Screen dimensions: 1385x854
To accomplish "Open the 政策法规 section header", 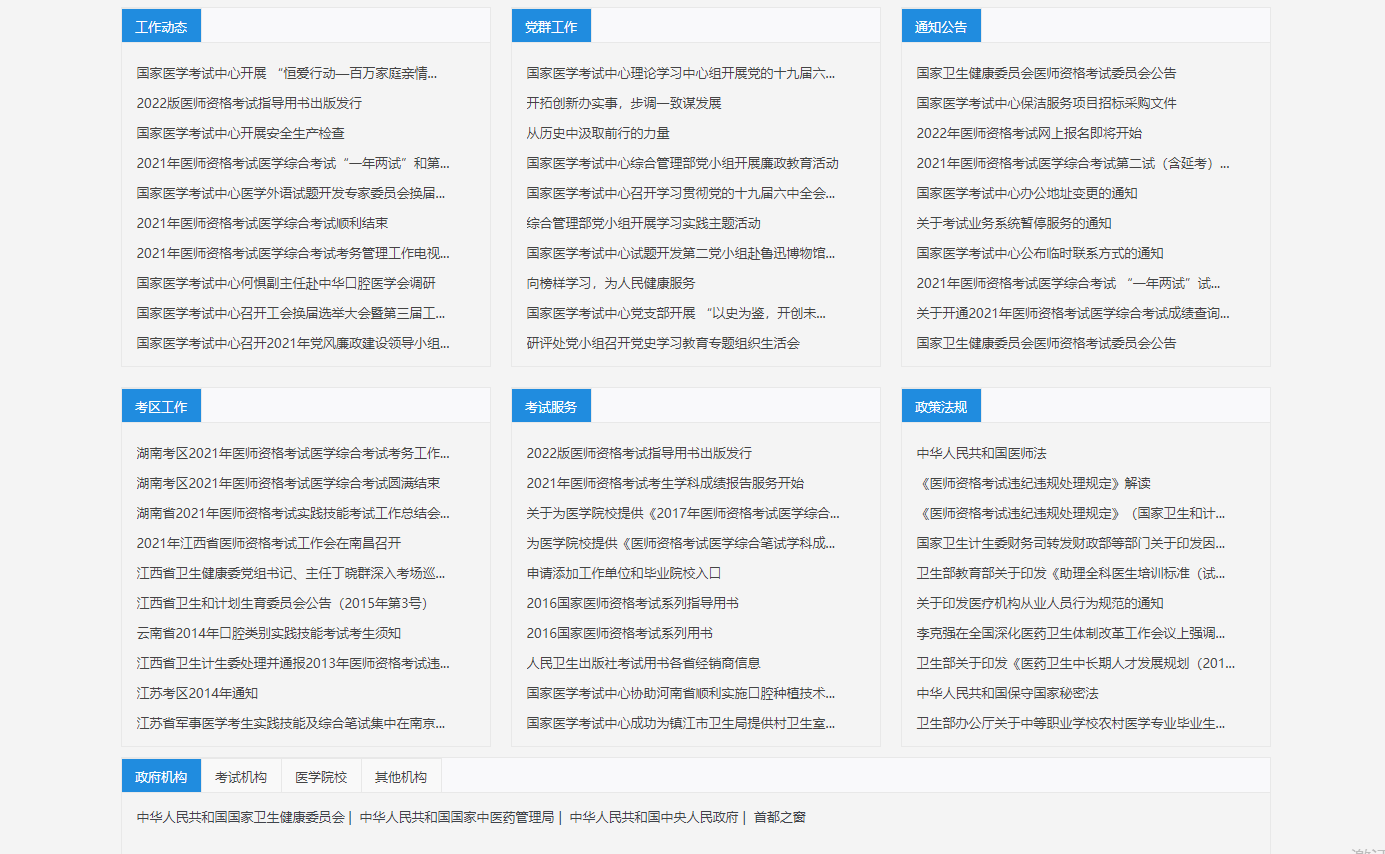I will 941,407.
